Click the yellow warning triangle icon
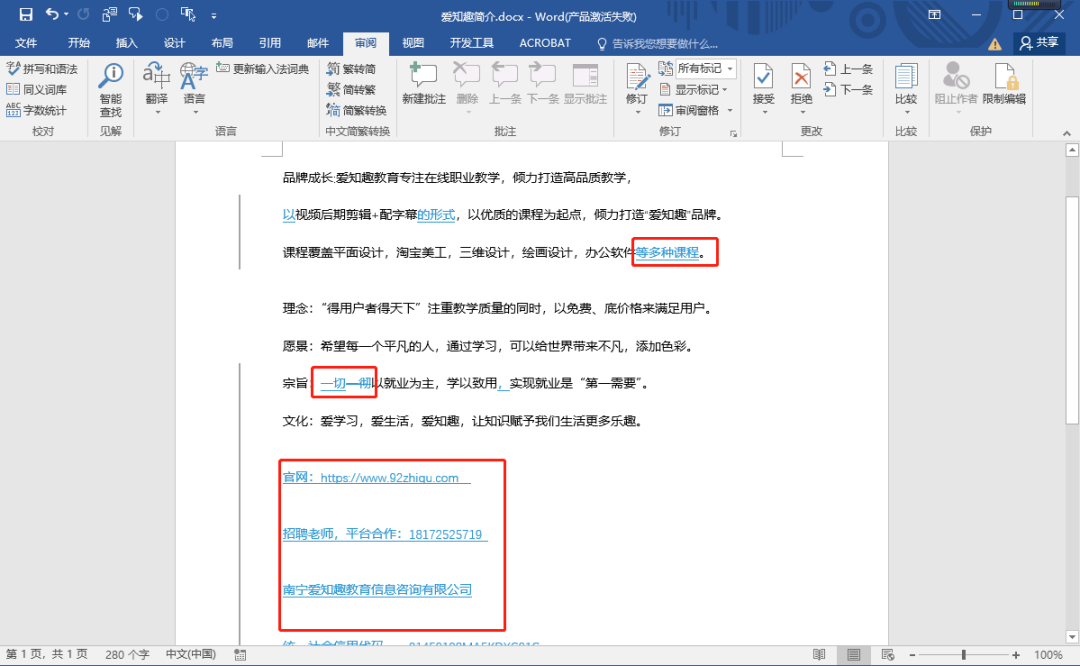This screenshot has height=666, width=1080. pyautogui.click(x=995, y=44)
